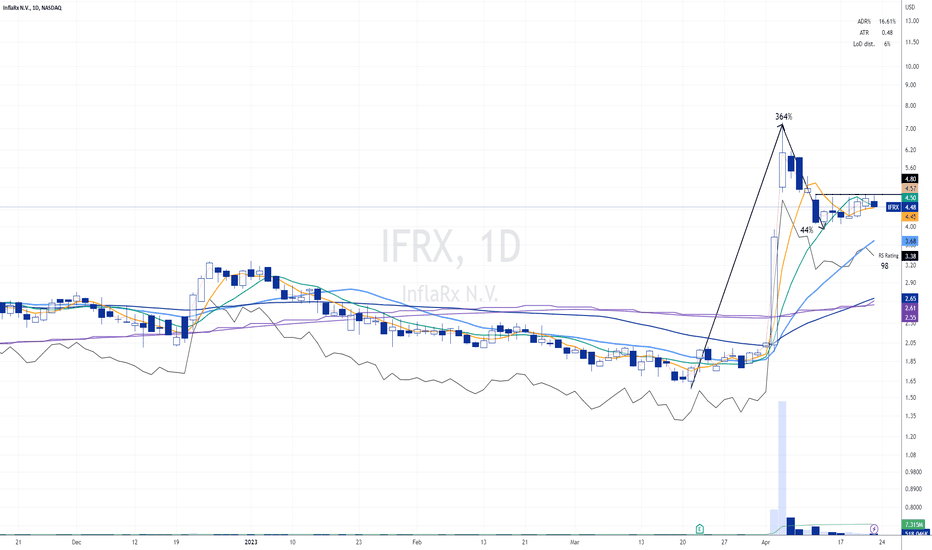Click the 1.50 price axis tick
Viewport: 932px width, 550px height.
(910, 398)
